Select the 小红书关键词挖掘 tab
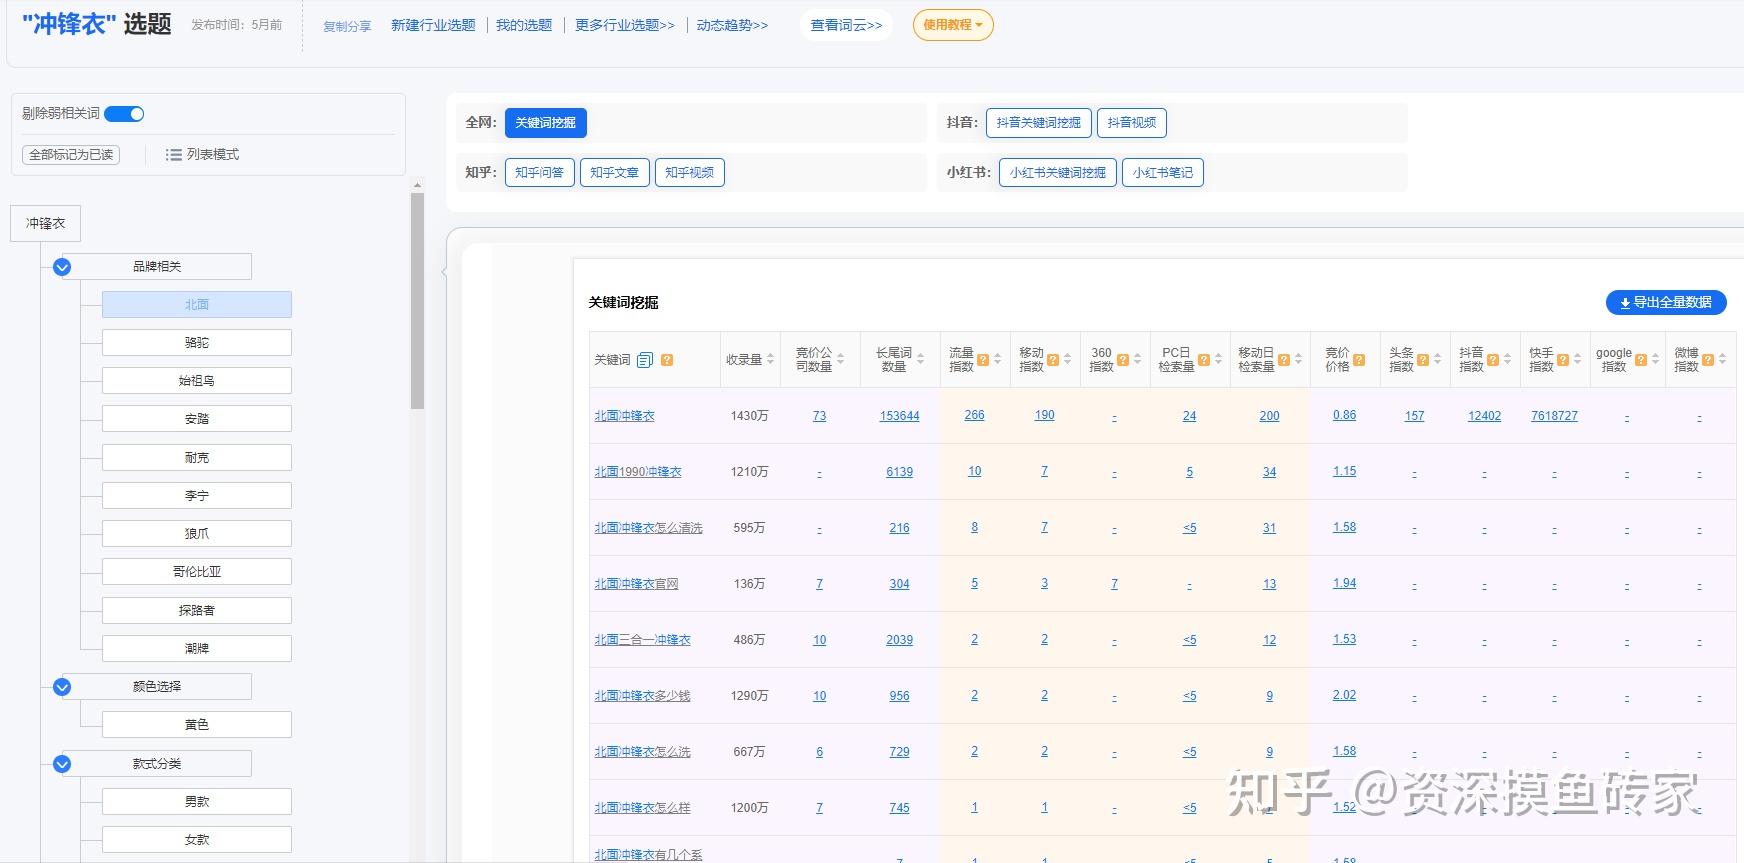This screenshot has height=863, width=1744. coord(1058,173)
